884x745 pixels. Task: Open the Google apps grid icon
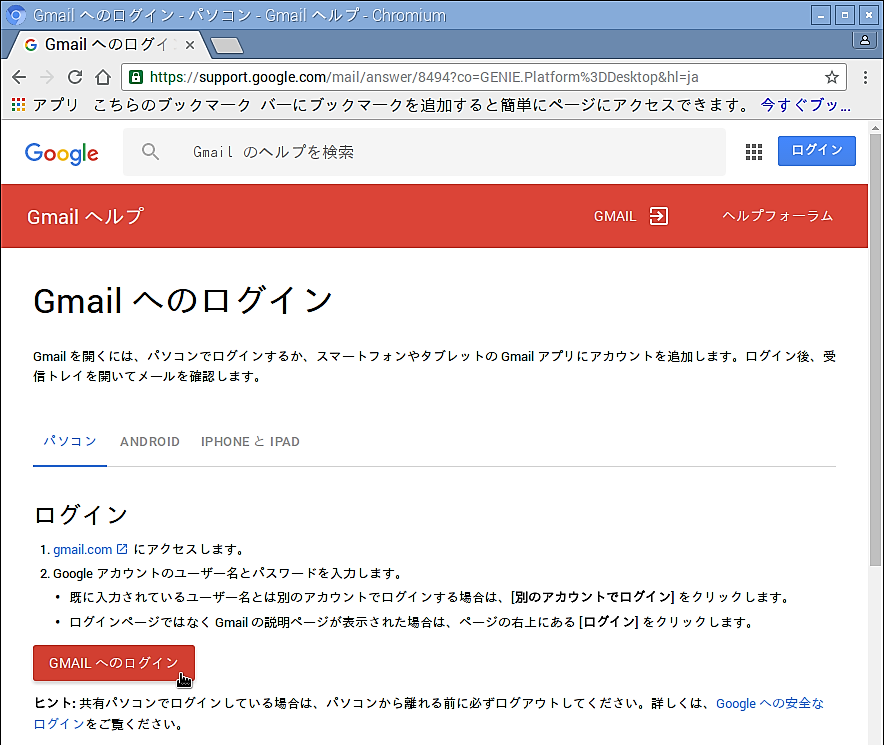click(x=754, y=152)
